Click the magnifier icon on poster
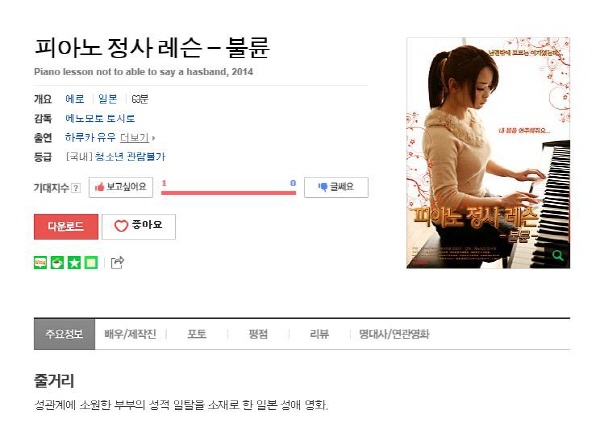 click(x=558, y=255)
